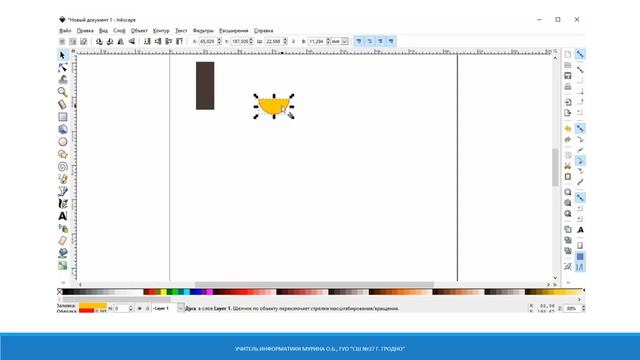
Task: Open the Файл menu
Action: click(x=65, y=31)
